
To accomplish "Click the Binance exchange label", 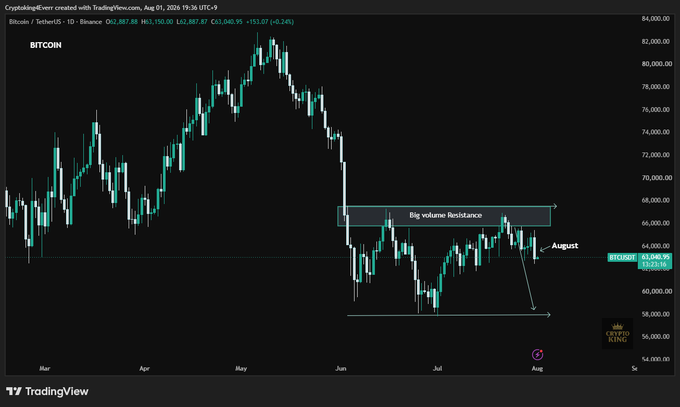I will tap(91, 22).
